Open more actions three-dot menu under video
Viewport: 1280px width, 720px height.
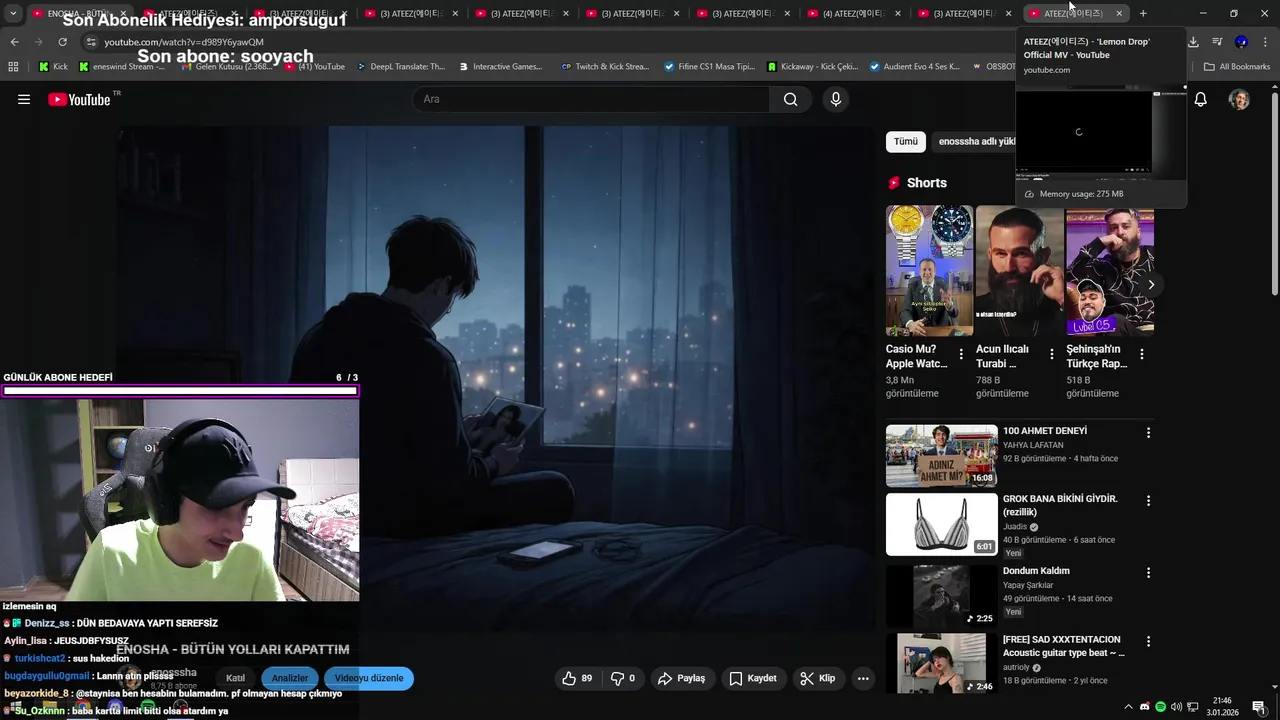863,678
